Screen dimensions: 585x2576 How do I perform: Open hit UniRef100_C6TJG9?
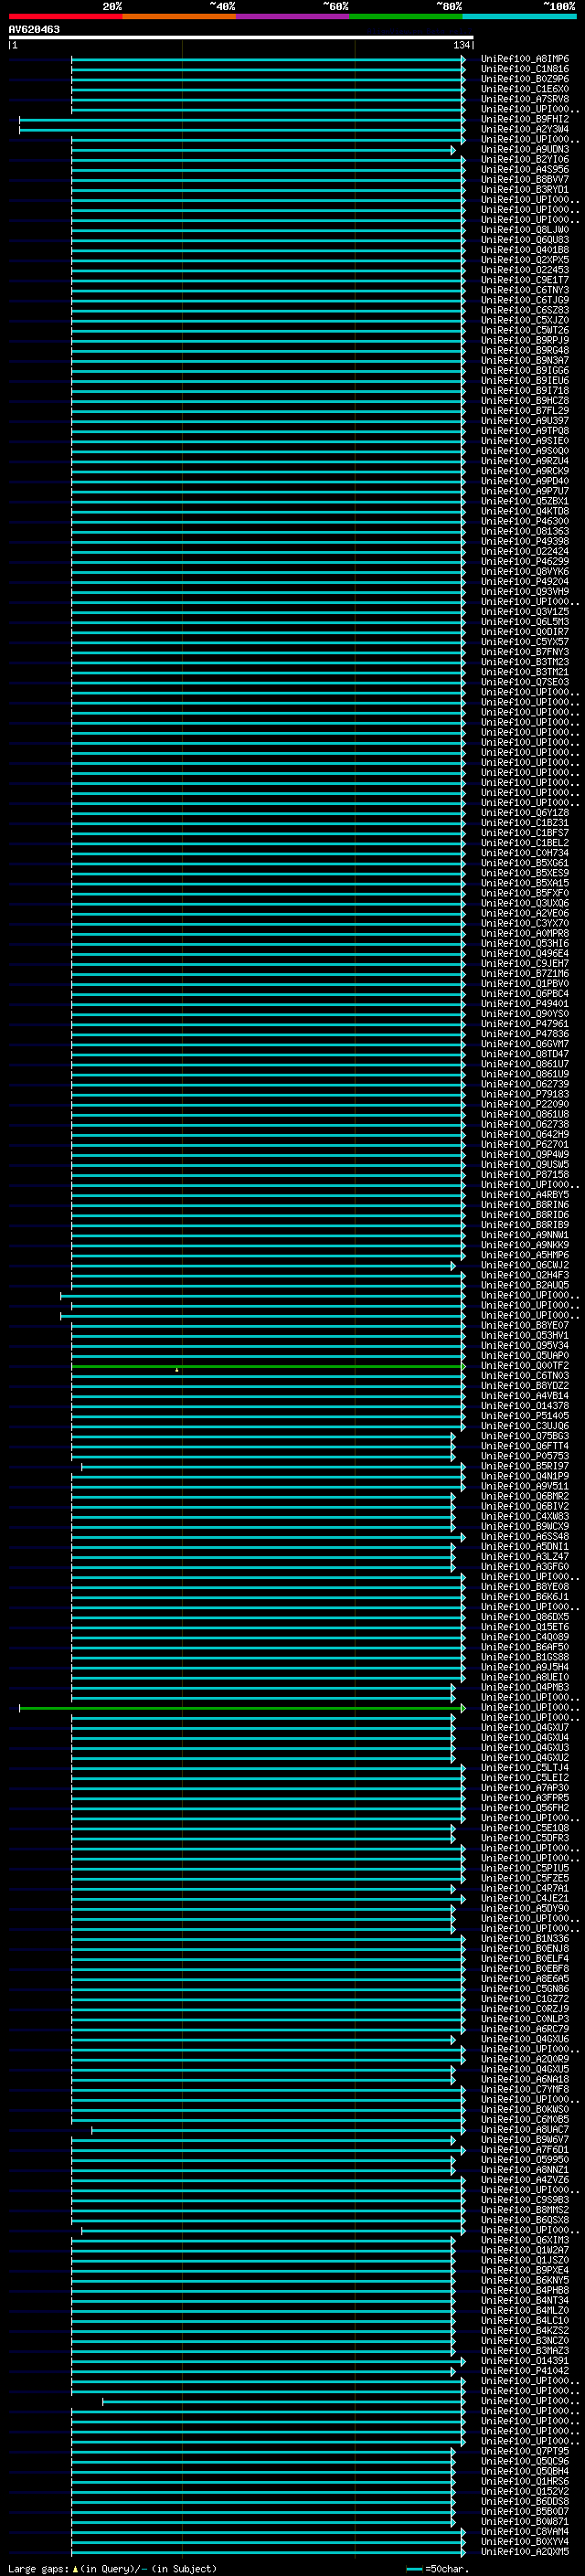coord(525,300)
